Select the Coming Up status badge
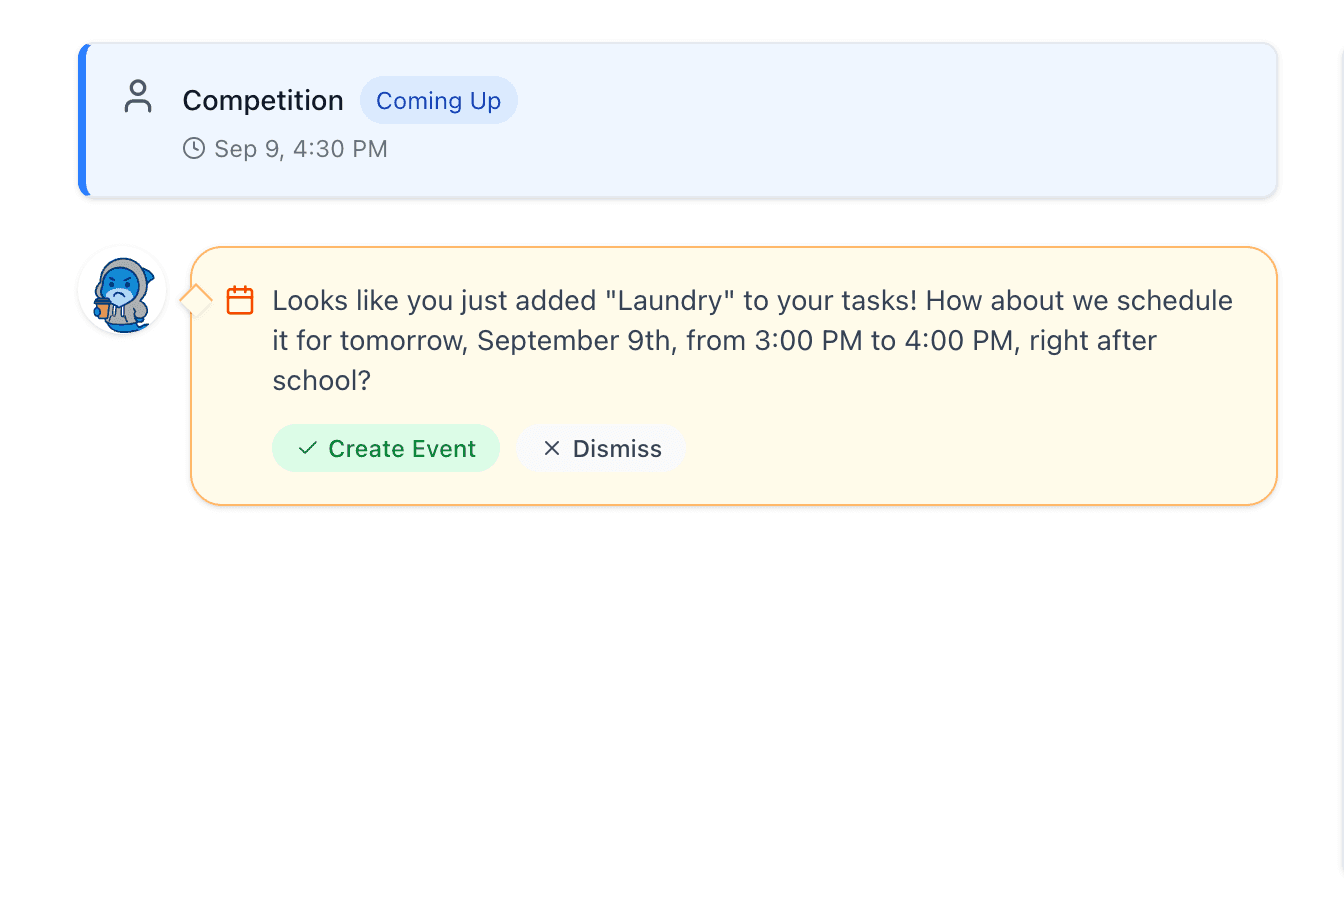This screenshot has height=914, width=1344. [438, 101]
